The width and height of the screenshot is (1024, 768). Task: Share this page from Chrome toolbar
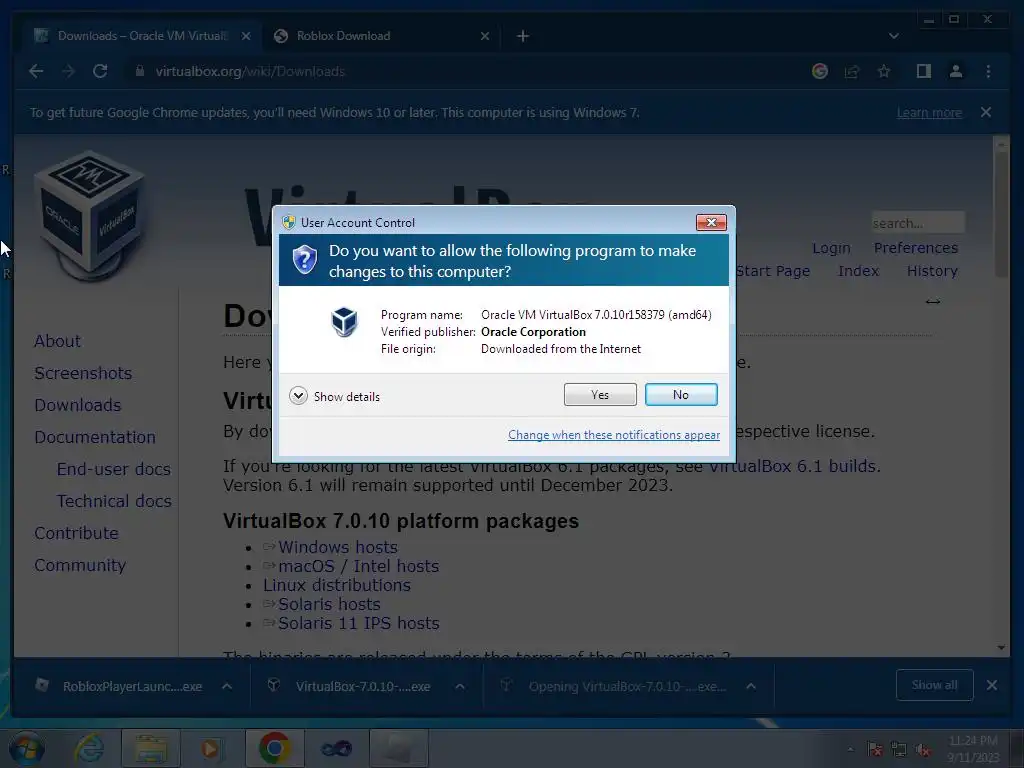coord(852,71)
